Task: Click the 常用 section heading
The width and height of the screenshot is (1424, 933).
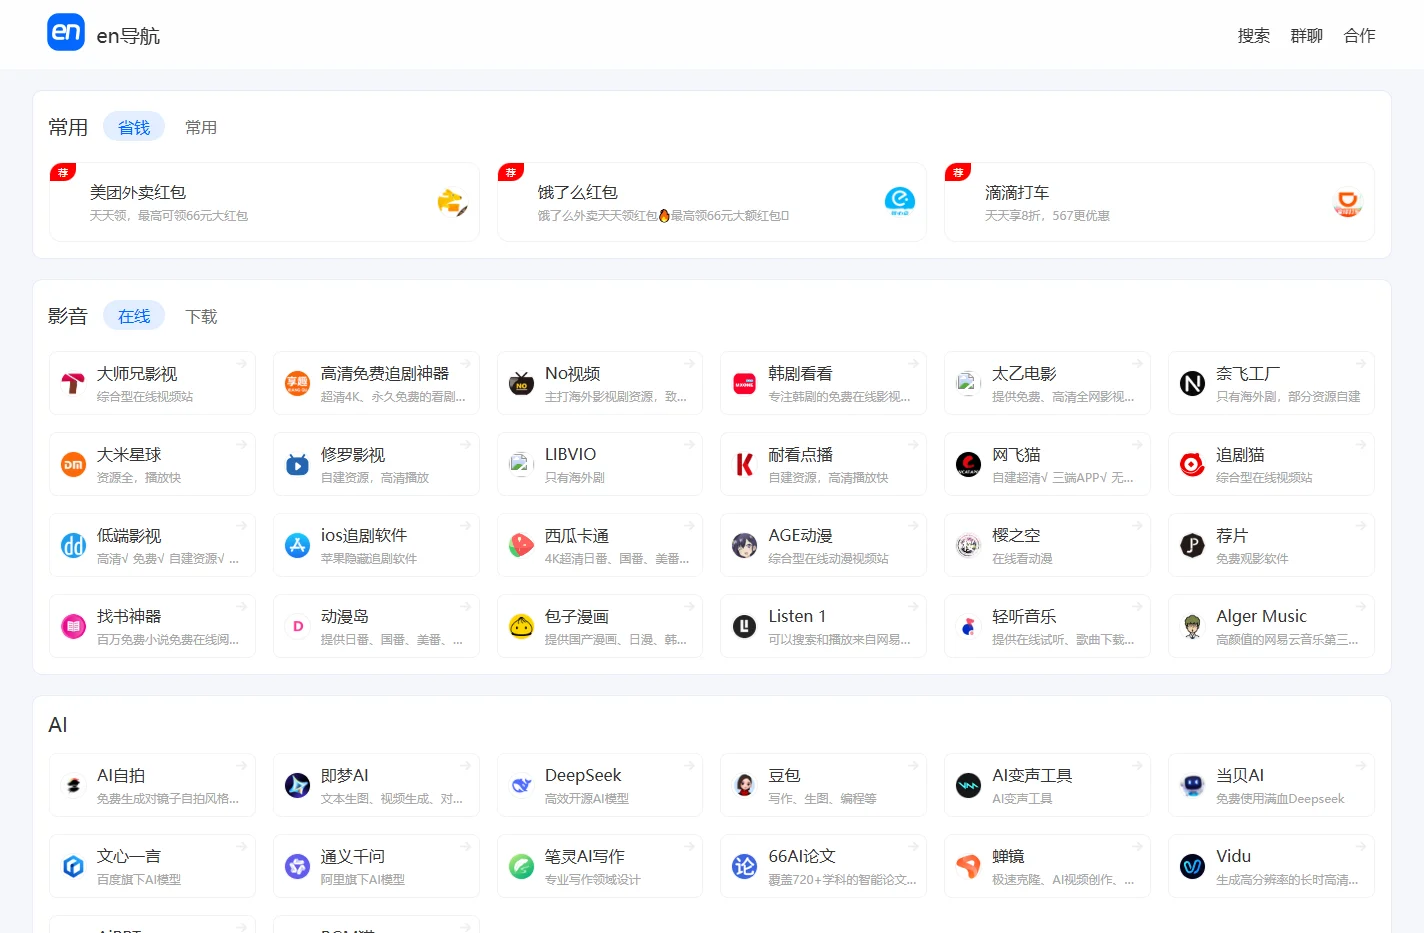Action: pos(68,127)
